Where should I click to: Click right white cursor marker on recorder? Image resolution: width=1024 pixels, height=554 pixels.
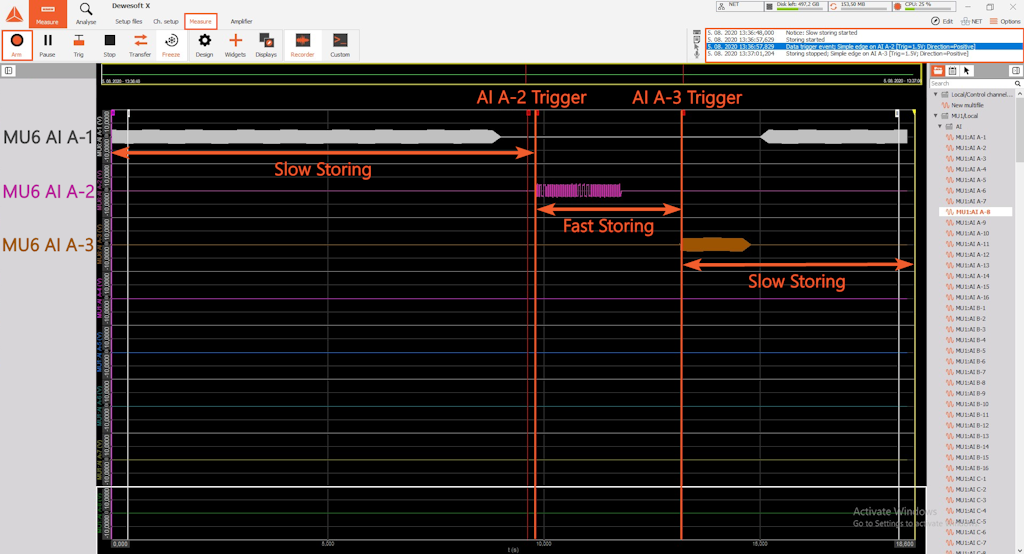[897, 114]
